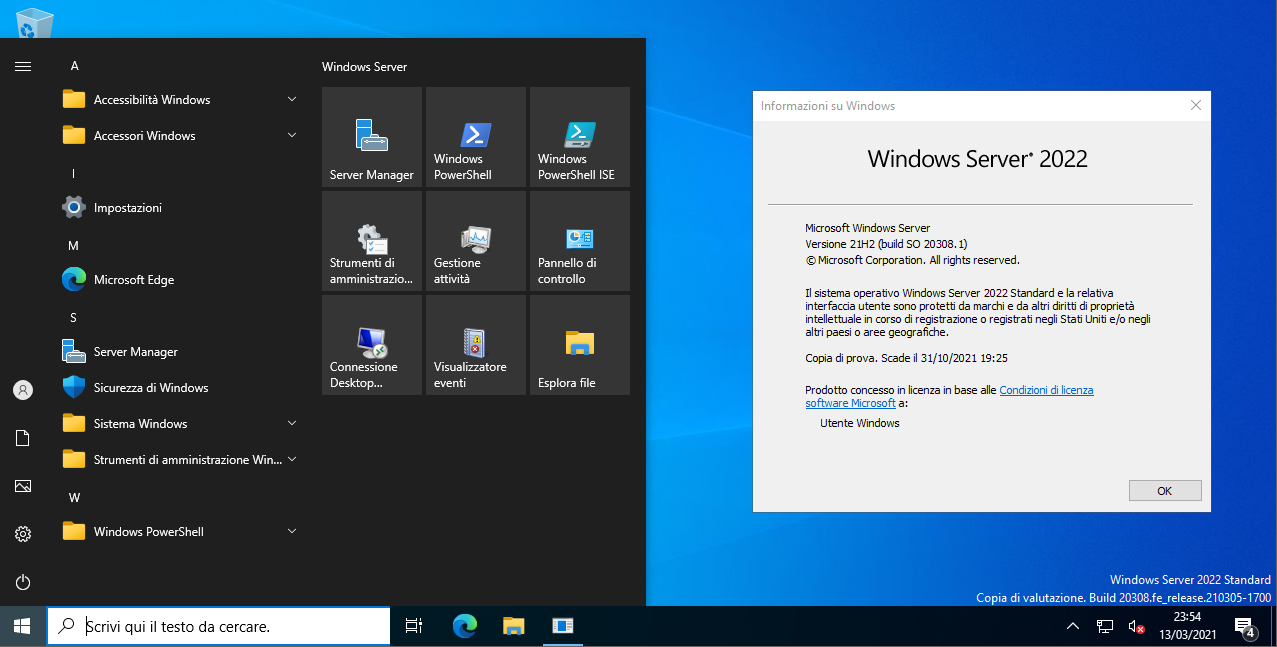Screen dimensions: 1277x647
Task: Open the user account icon in Start sidebar
Action: 23,390
